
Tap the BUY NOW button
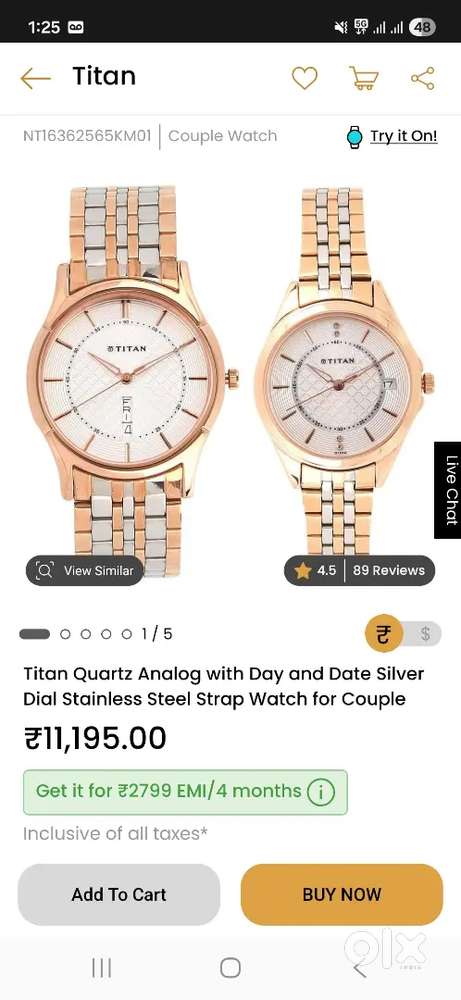click(x=342, y=894)
